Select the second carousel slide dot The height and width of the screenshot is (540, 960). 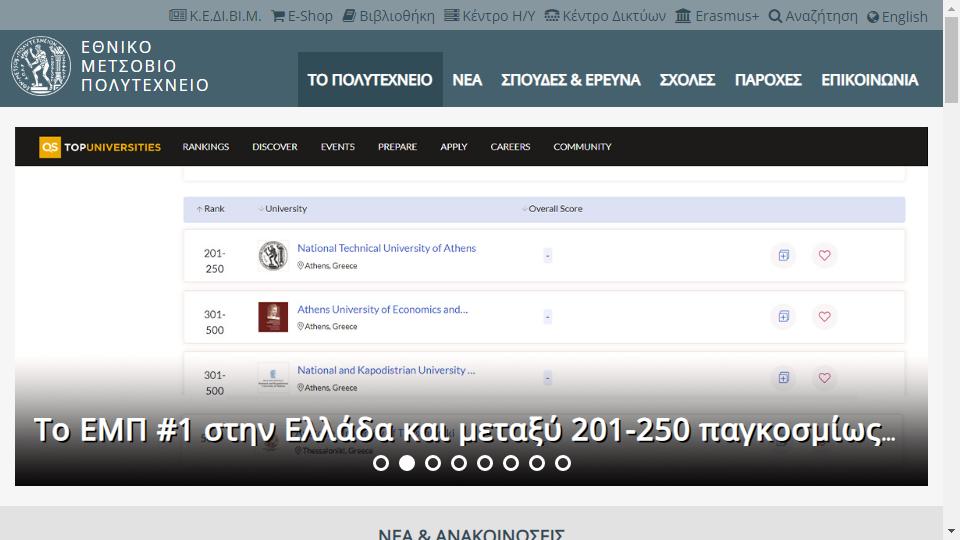click(x=407, y=463)
